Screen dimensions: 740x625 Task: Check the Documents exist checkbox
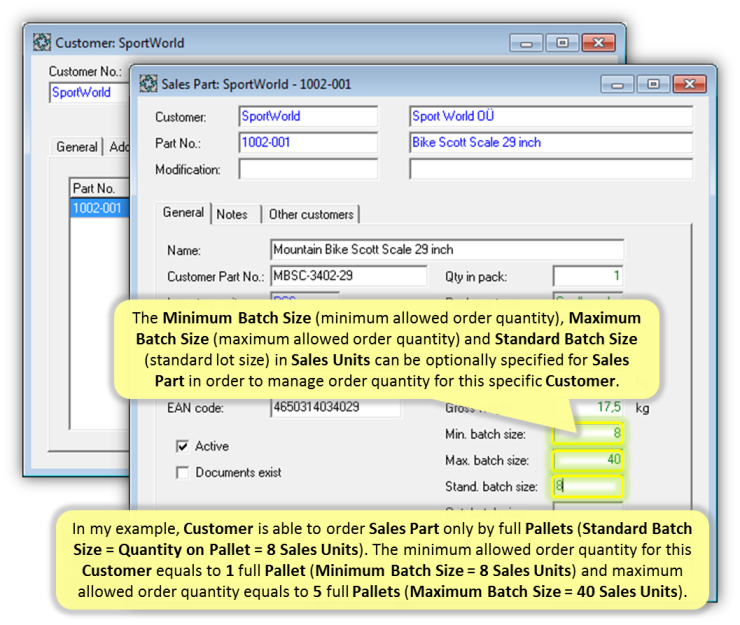point(182,473)
